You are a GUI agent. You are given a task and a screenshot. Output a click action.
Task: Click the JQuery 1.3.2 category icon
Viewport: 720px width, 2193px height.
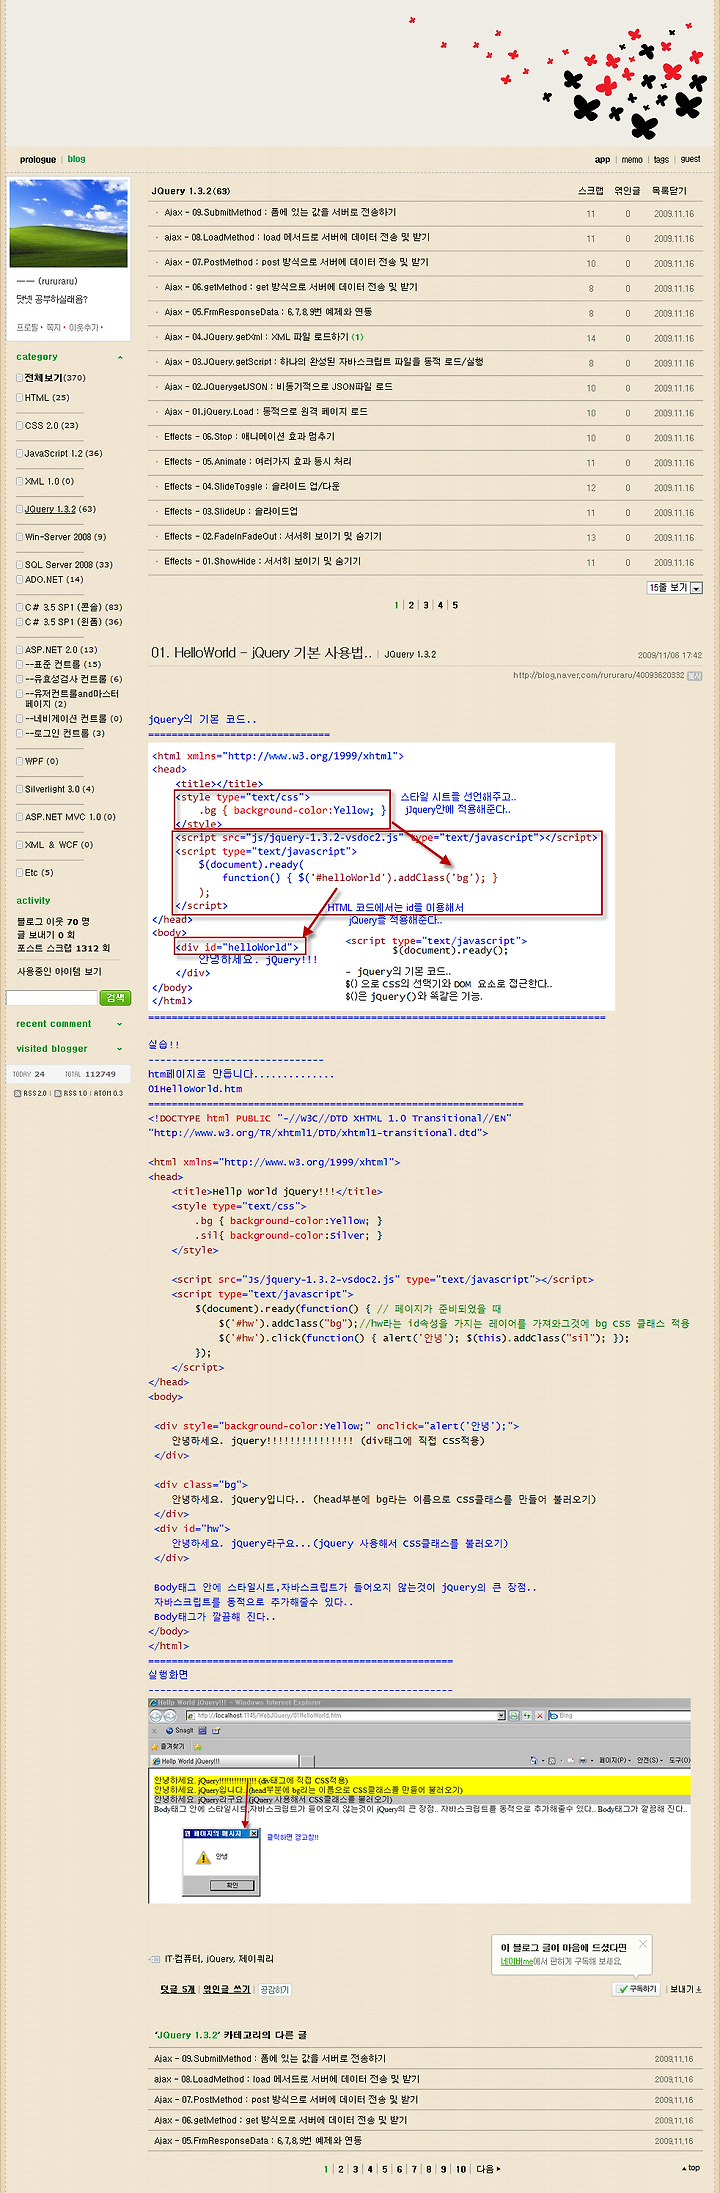tap(19, 510)
